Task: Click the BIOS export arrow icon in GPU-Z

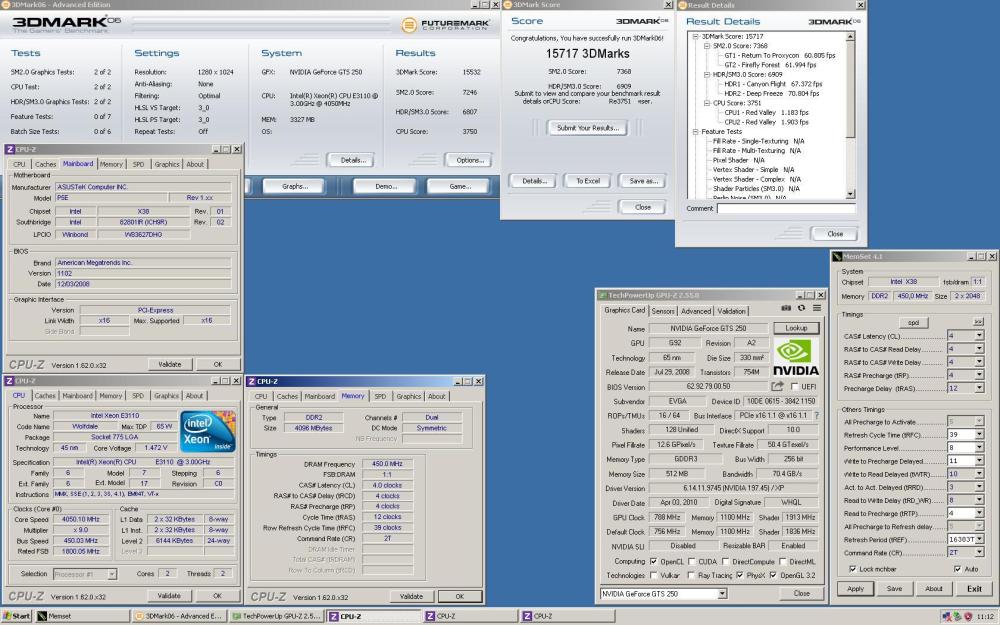Action: pyautogui.click(x=776, y=386)
